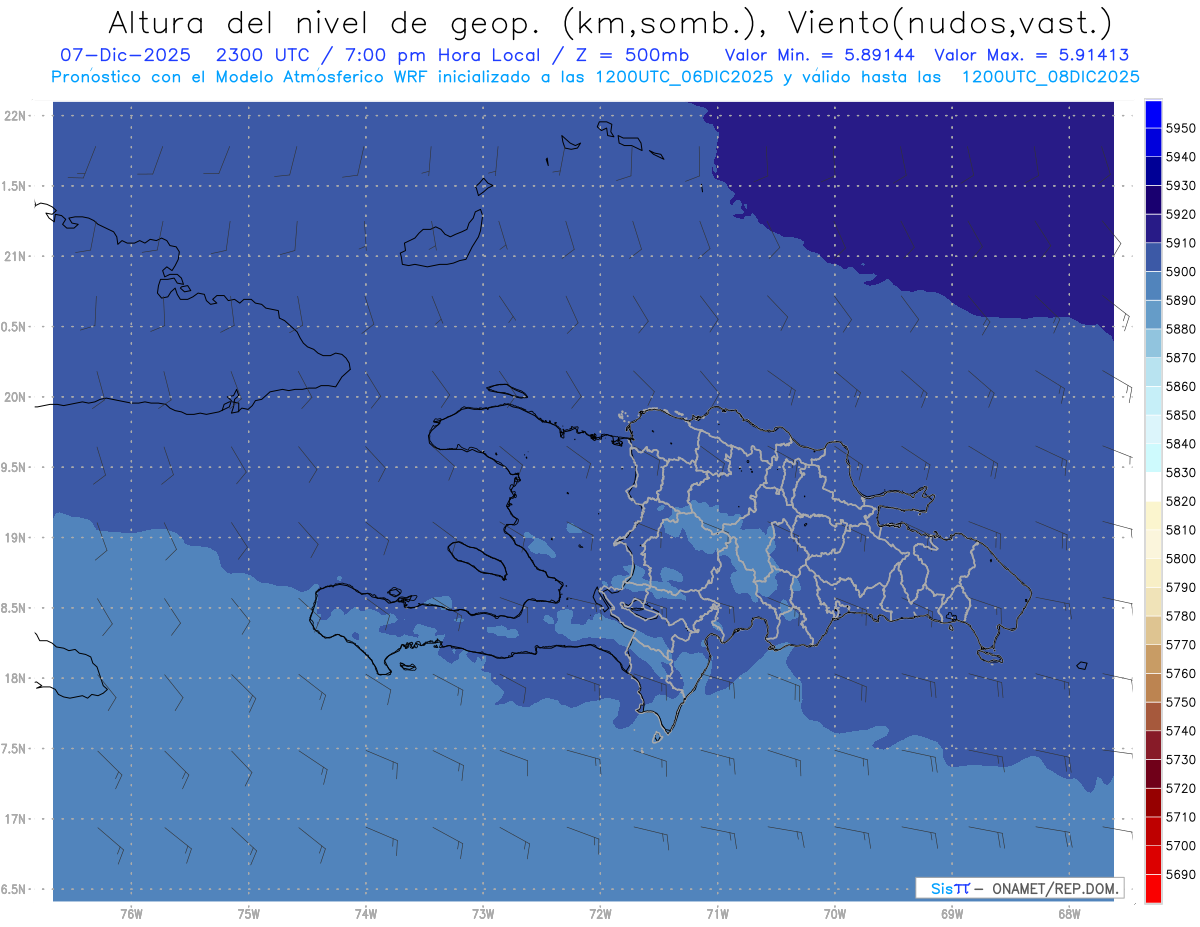Click the 'Valor Max. = 5.91413' readout
1200x927 pixels.
1032,55
